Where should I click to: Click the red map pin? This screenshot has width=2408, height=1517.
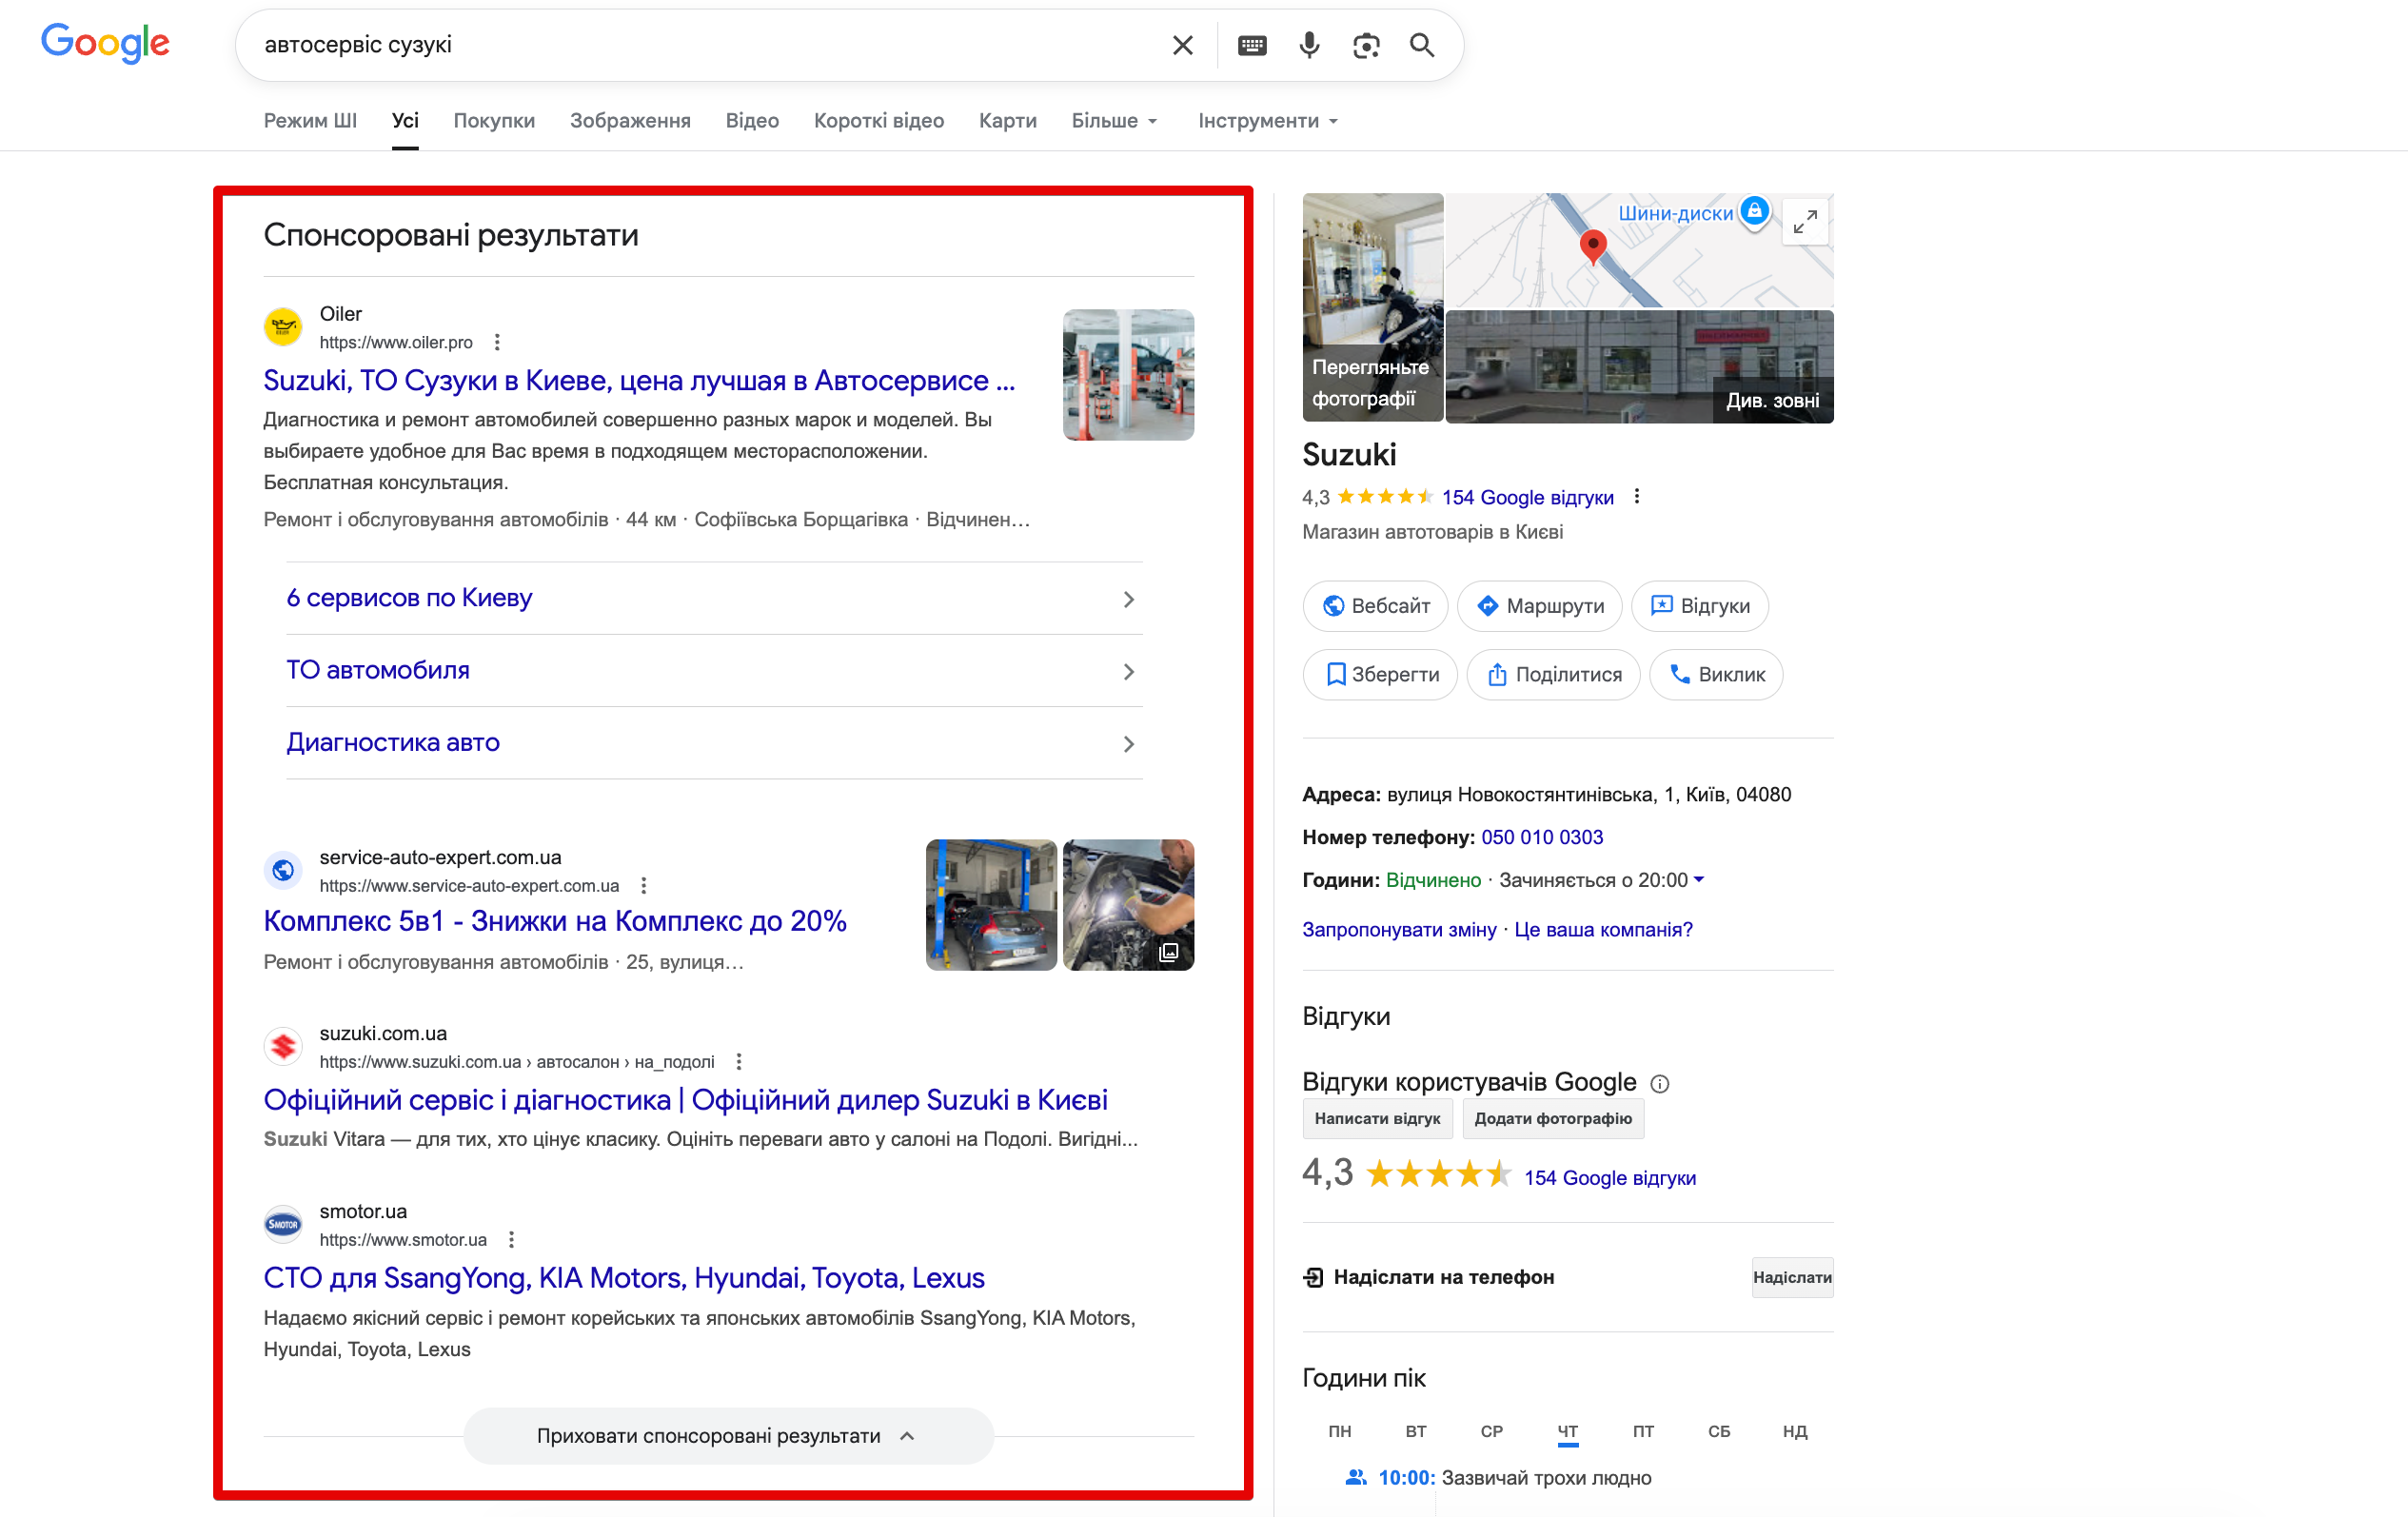tap(1593, 247)
